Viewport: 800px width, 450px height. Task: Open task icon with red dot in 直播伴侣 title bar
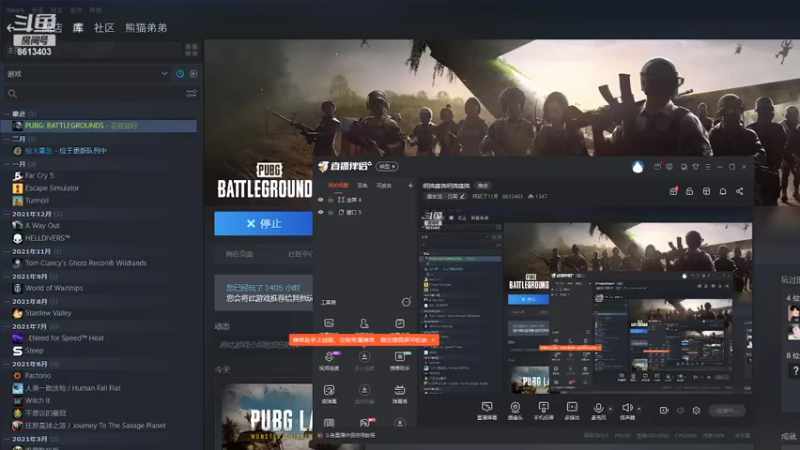point(657,167)
